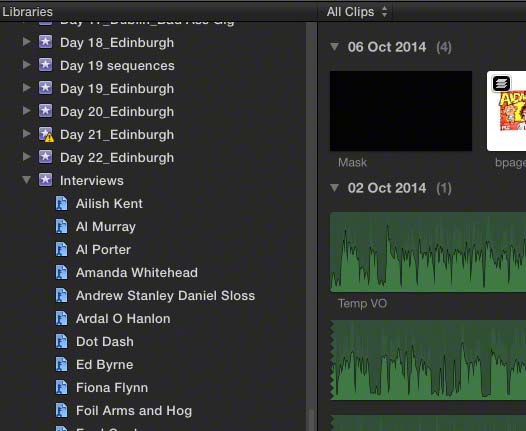The height and width of the screenshot is (431, 526).
Task: Select the bpage clip thumbnail
Action: click(x=507, y=111)
